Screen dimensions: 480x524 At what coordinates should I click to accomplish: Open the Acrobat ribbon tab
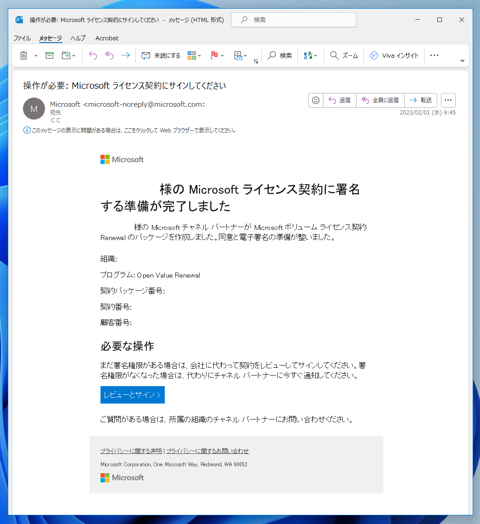click(107, 38)
